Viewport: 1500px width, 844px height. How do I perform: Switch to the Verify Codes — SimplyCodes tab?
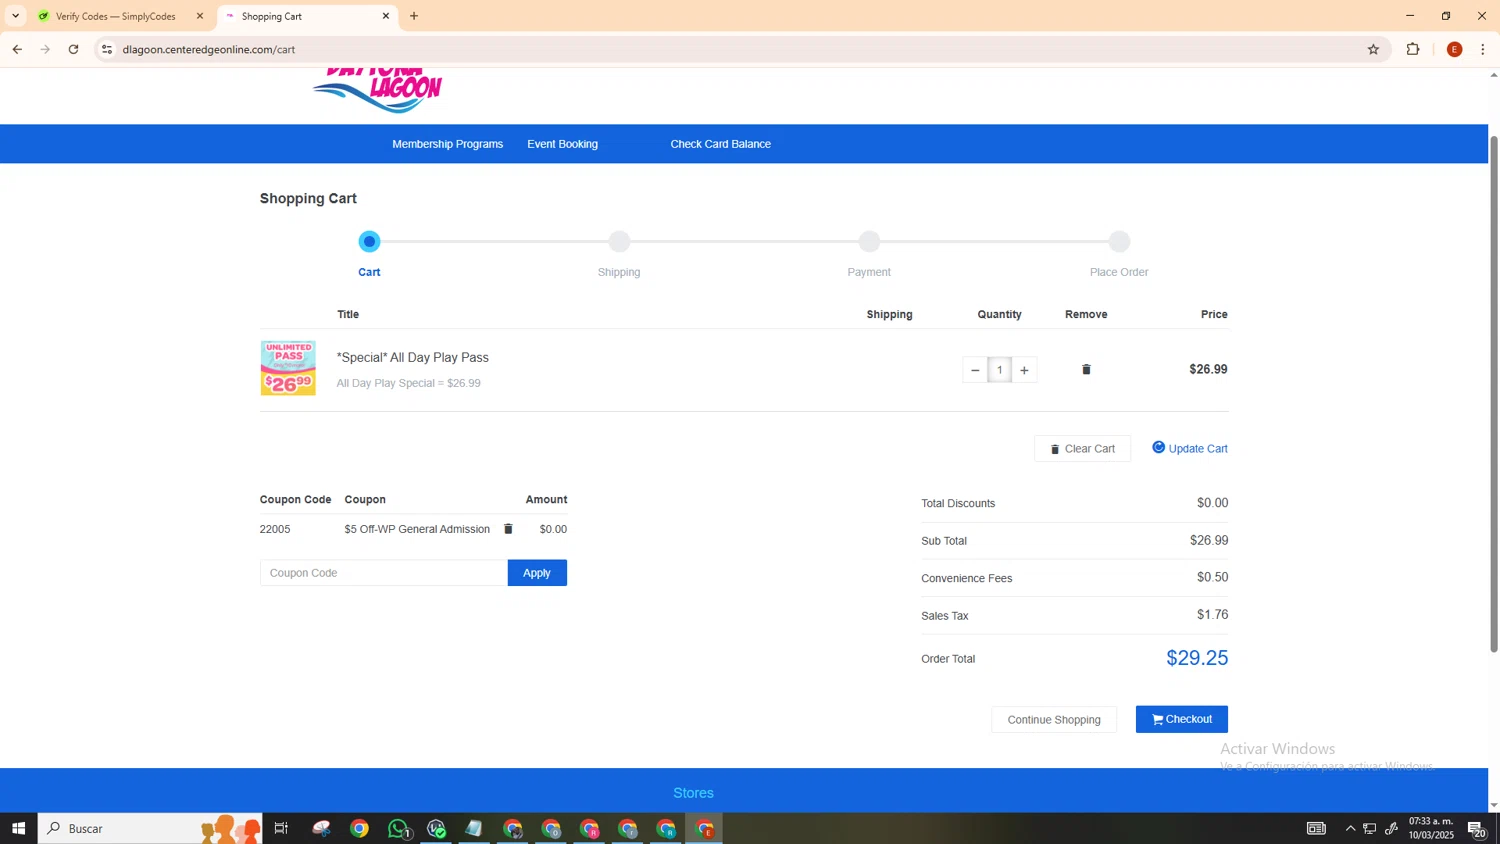116,16
